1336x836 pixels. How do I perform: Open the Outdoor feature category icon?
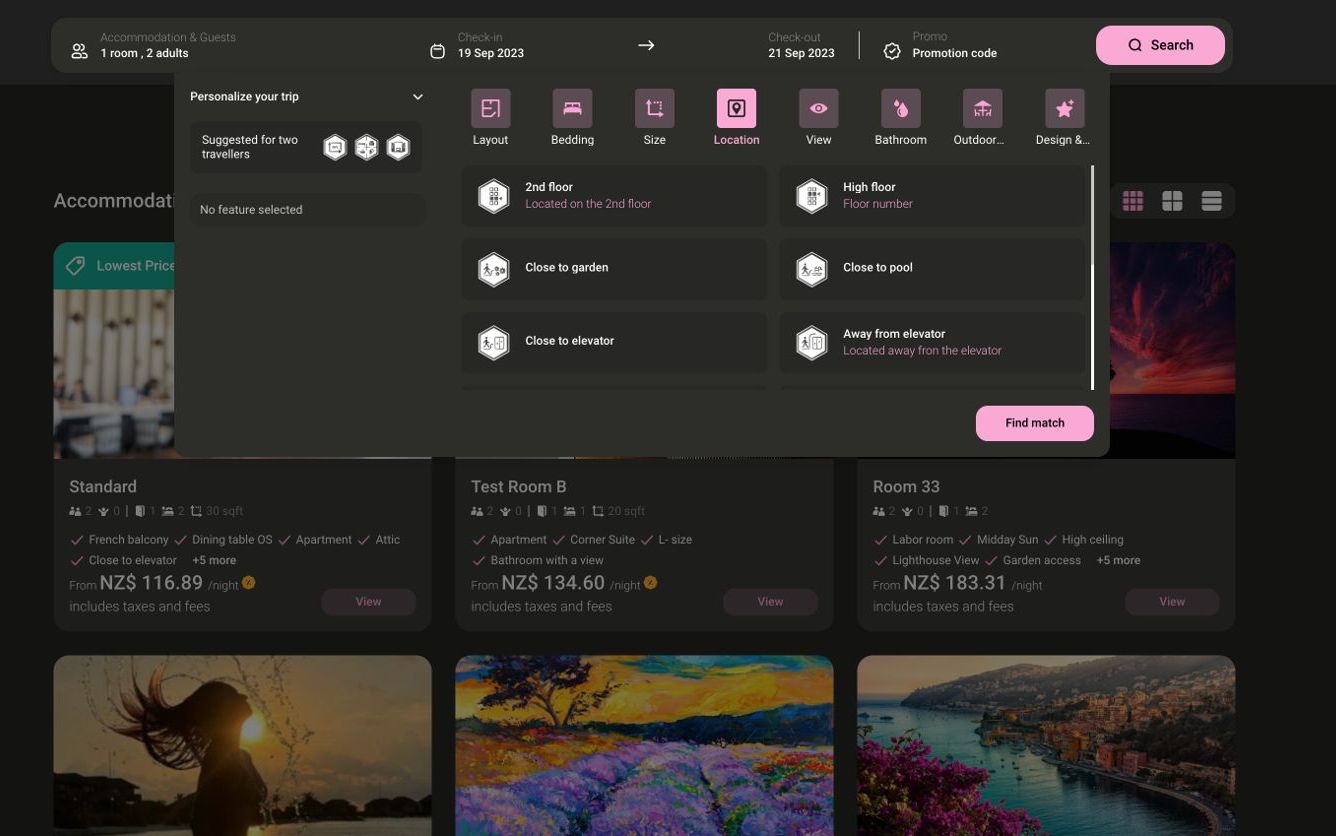tap(982, 108)
